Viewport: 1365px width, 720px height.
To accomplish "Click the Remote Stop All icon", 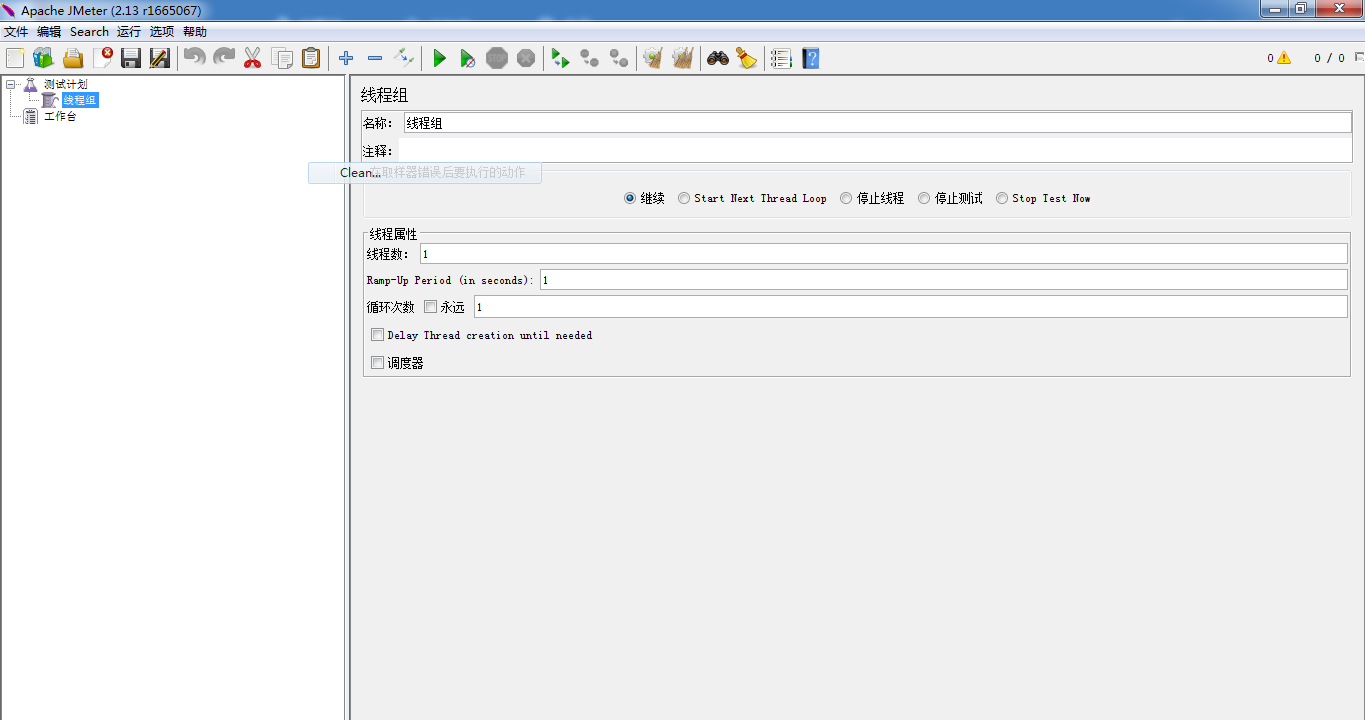I will pyautogui.click(x=590, y=58).
